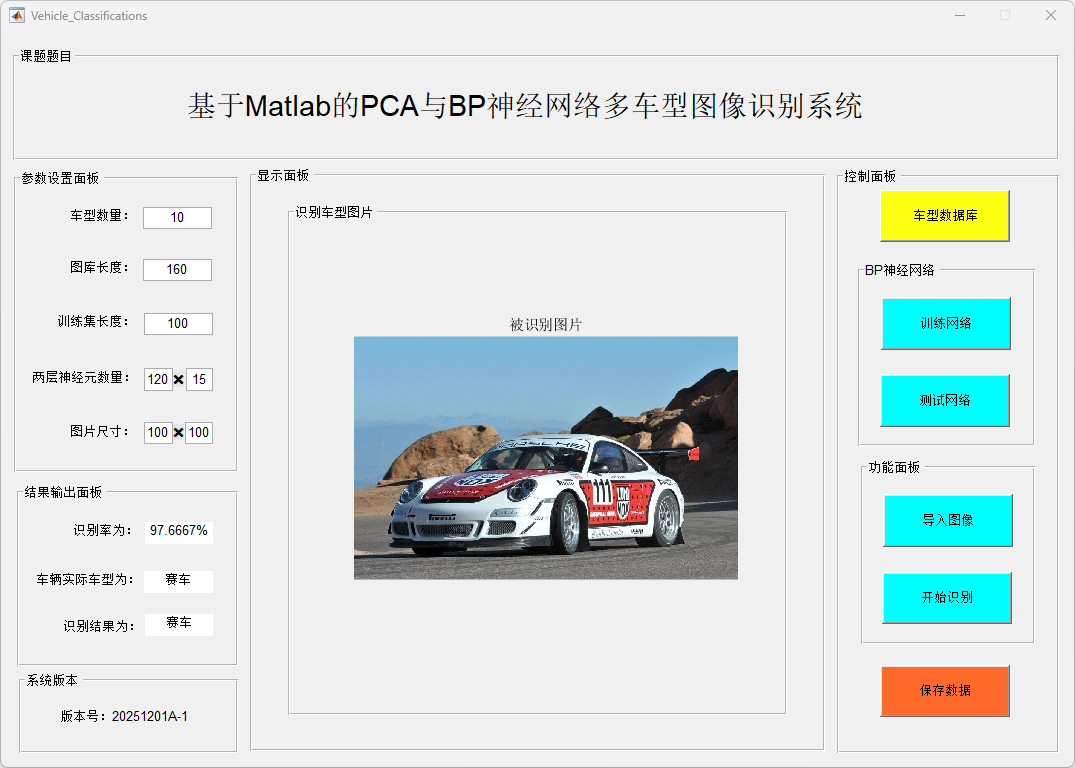Start recognition with 开始识别 button
The image size is (1075, 768).
tap(947, 598)
